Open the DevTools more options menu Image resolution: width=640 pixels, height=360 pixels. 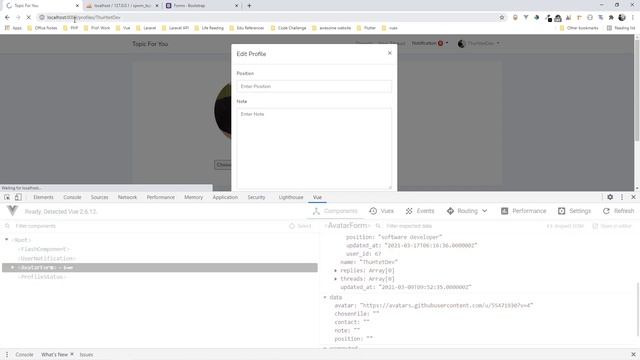pos(622,197)
